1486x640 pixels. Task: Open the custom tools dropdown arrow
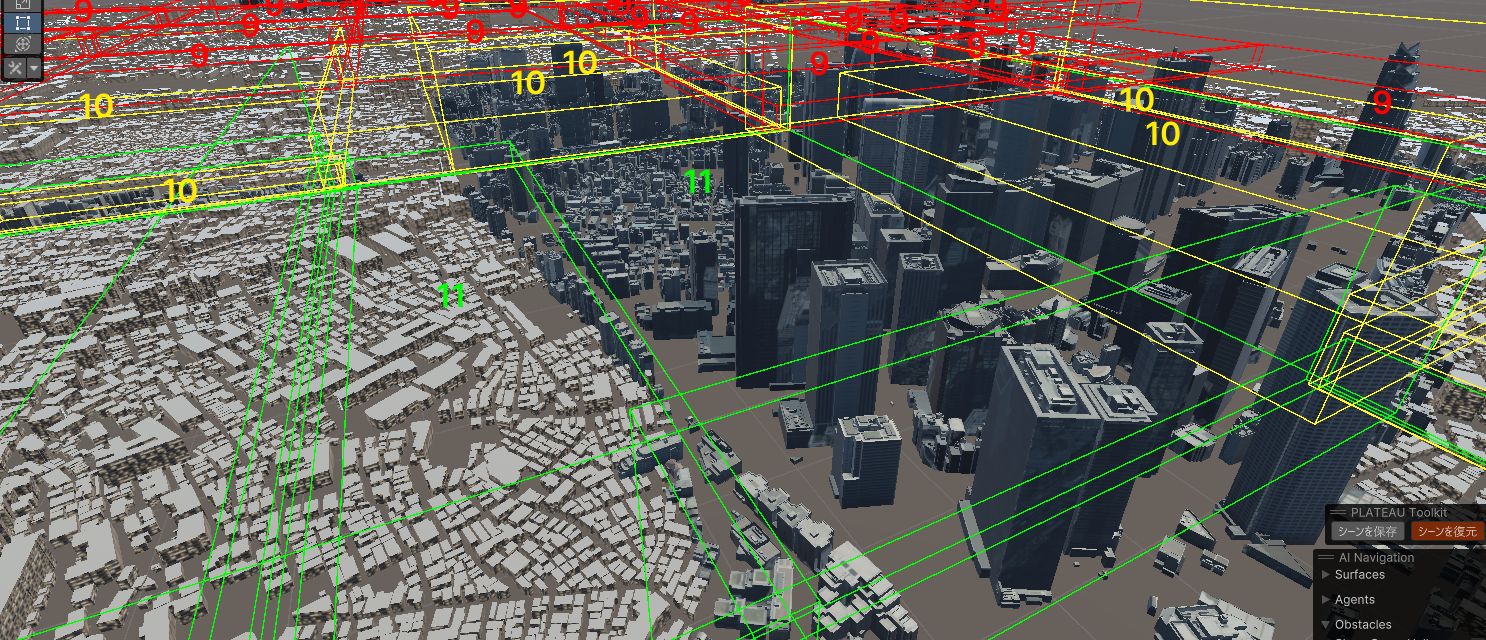click(35, 68)
